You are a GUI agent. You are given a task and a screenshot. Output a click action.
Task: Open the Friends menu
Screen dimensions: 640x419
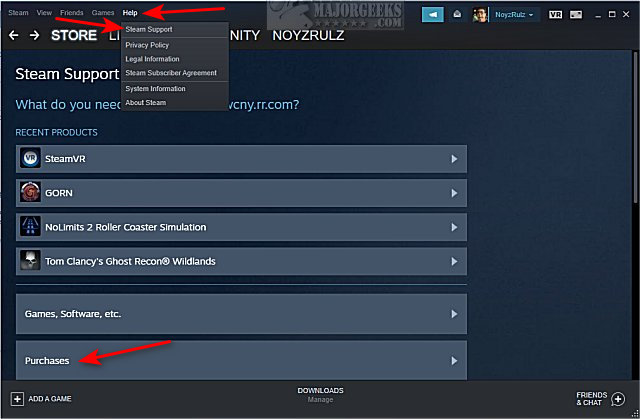click(71, 13)
